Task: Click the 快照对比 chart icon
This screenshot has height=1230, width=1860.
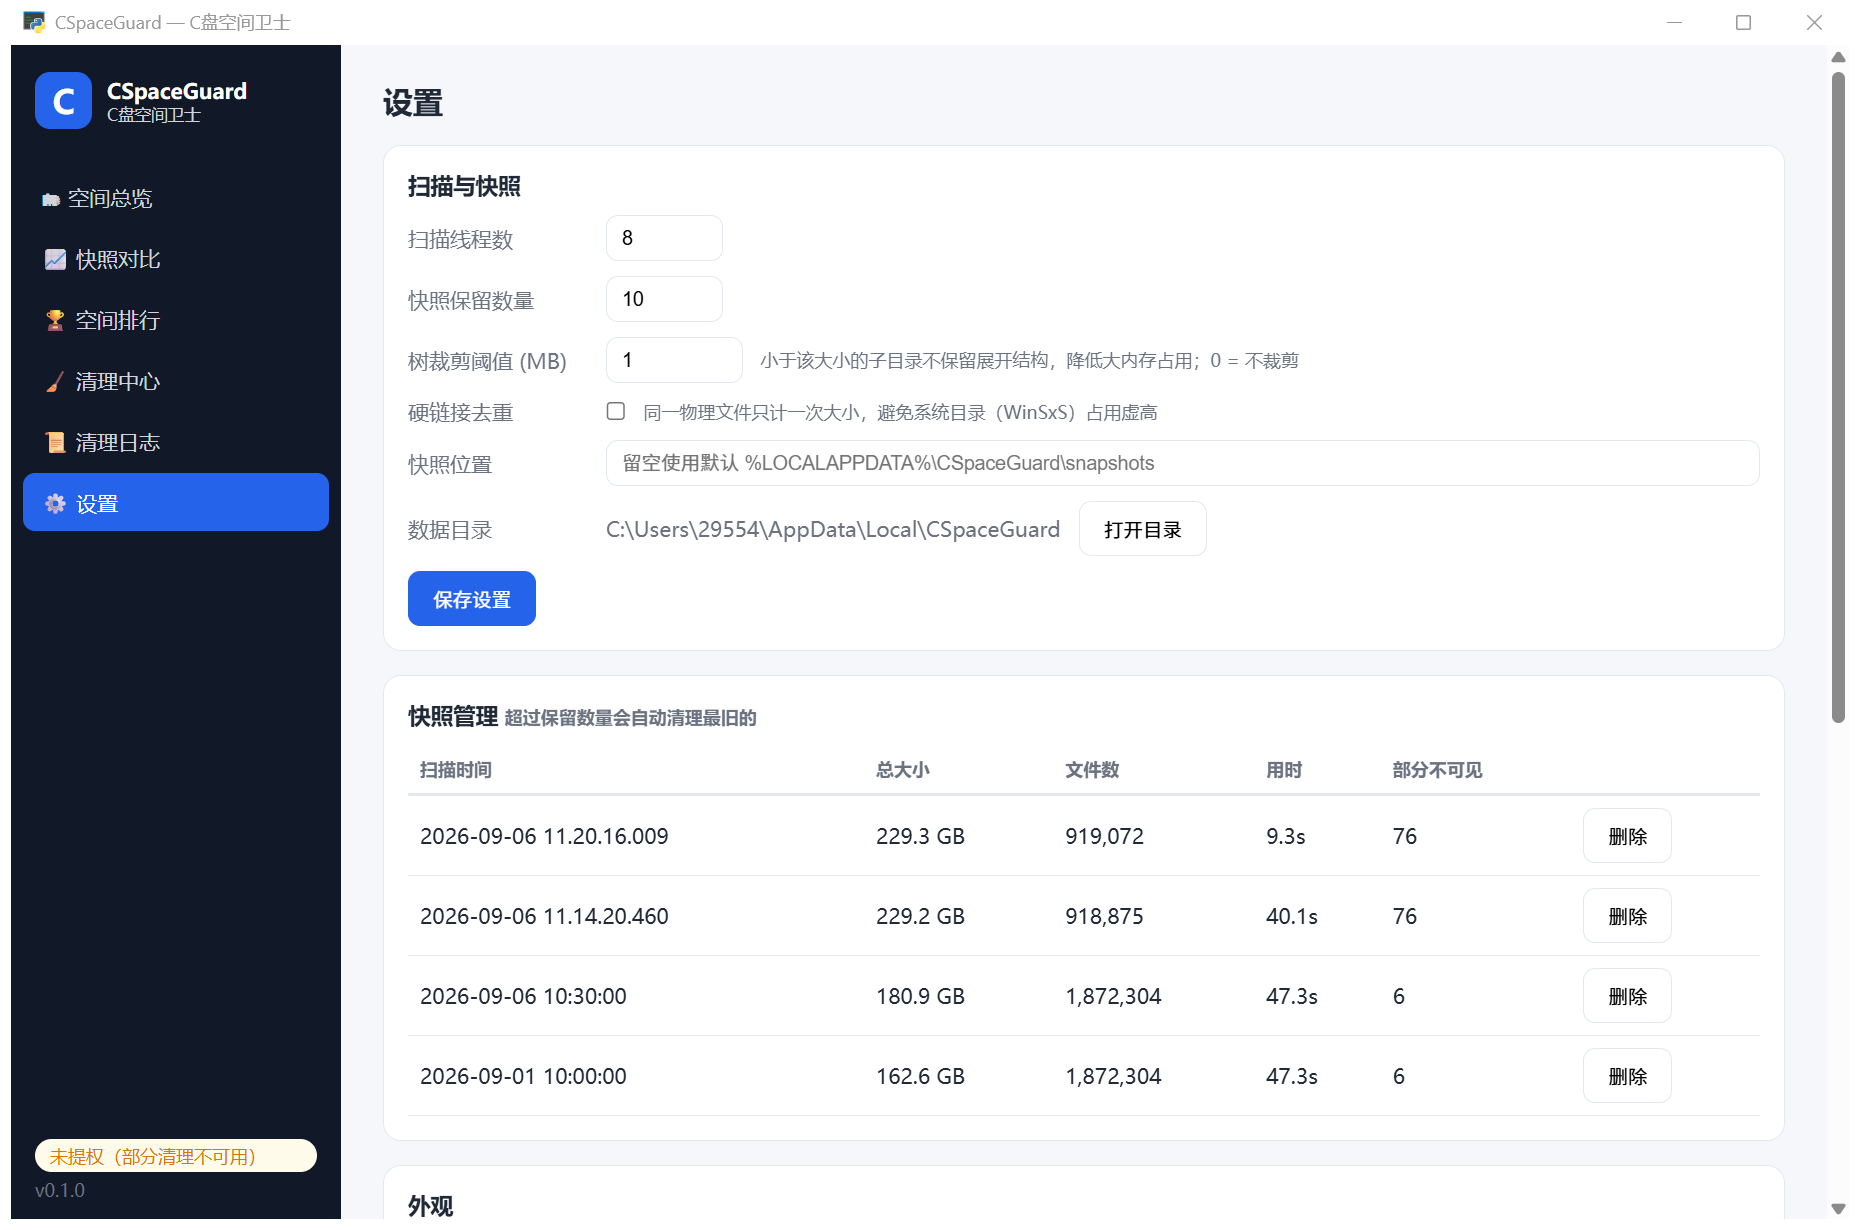Action: [55, 260]
